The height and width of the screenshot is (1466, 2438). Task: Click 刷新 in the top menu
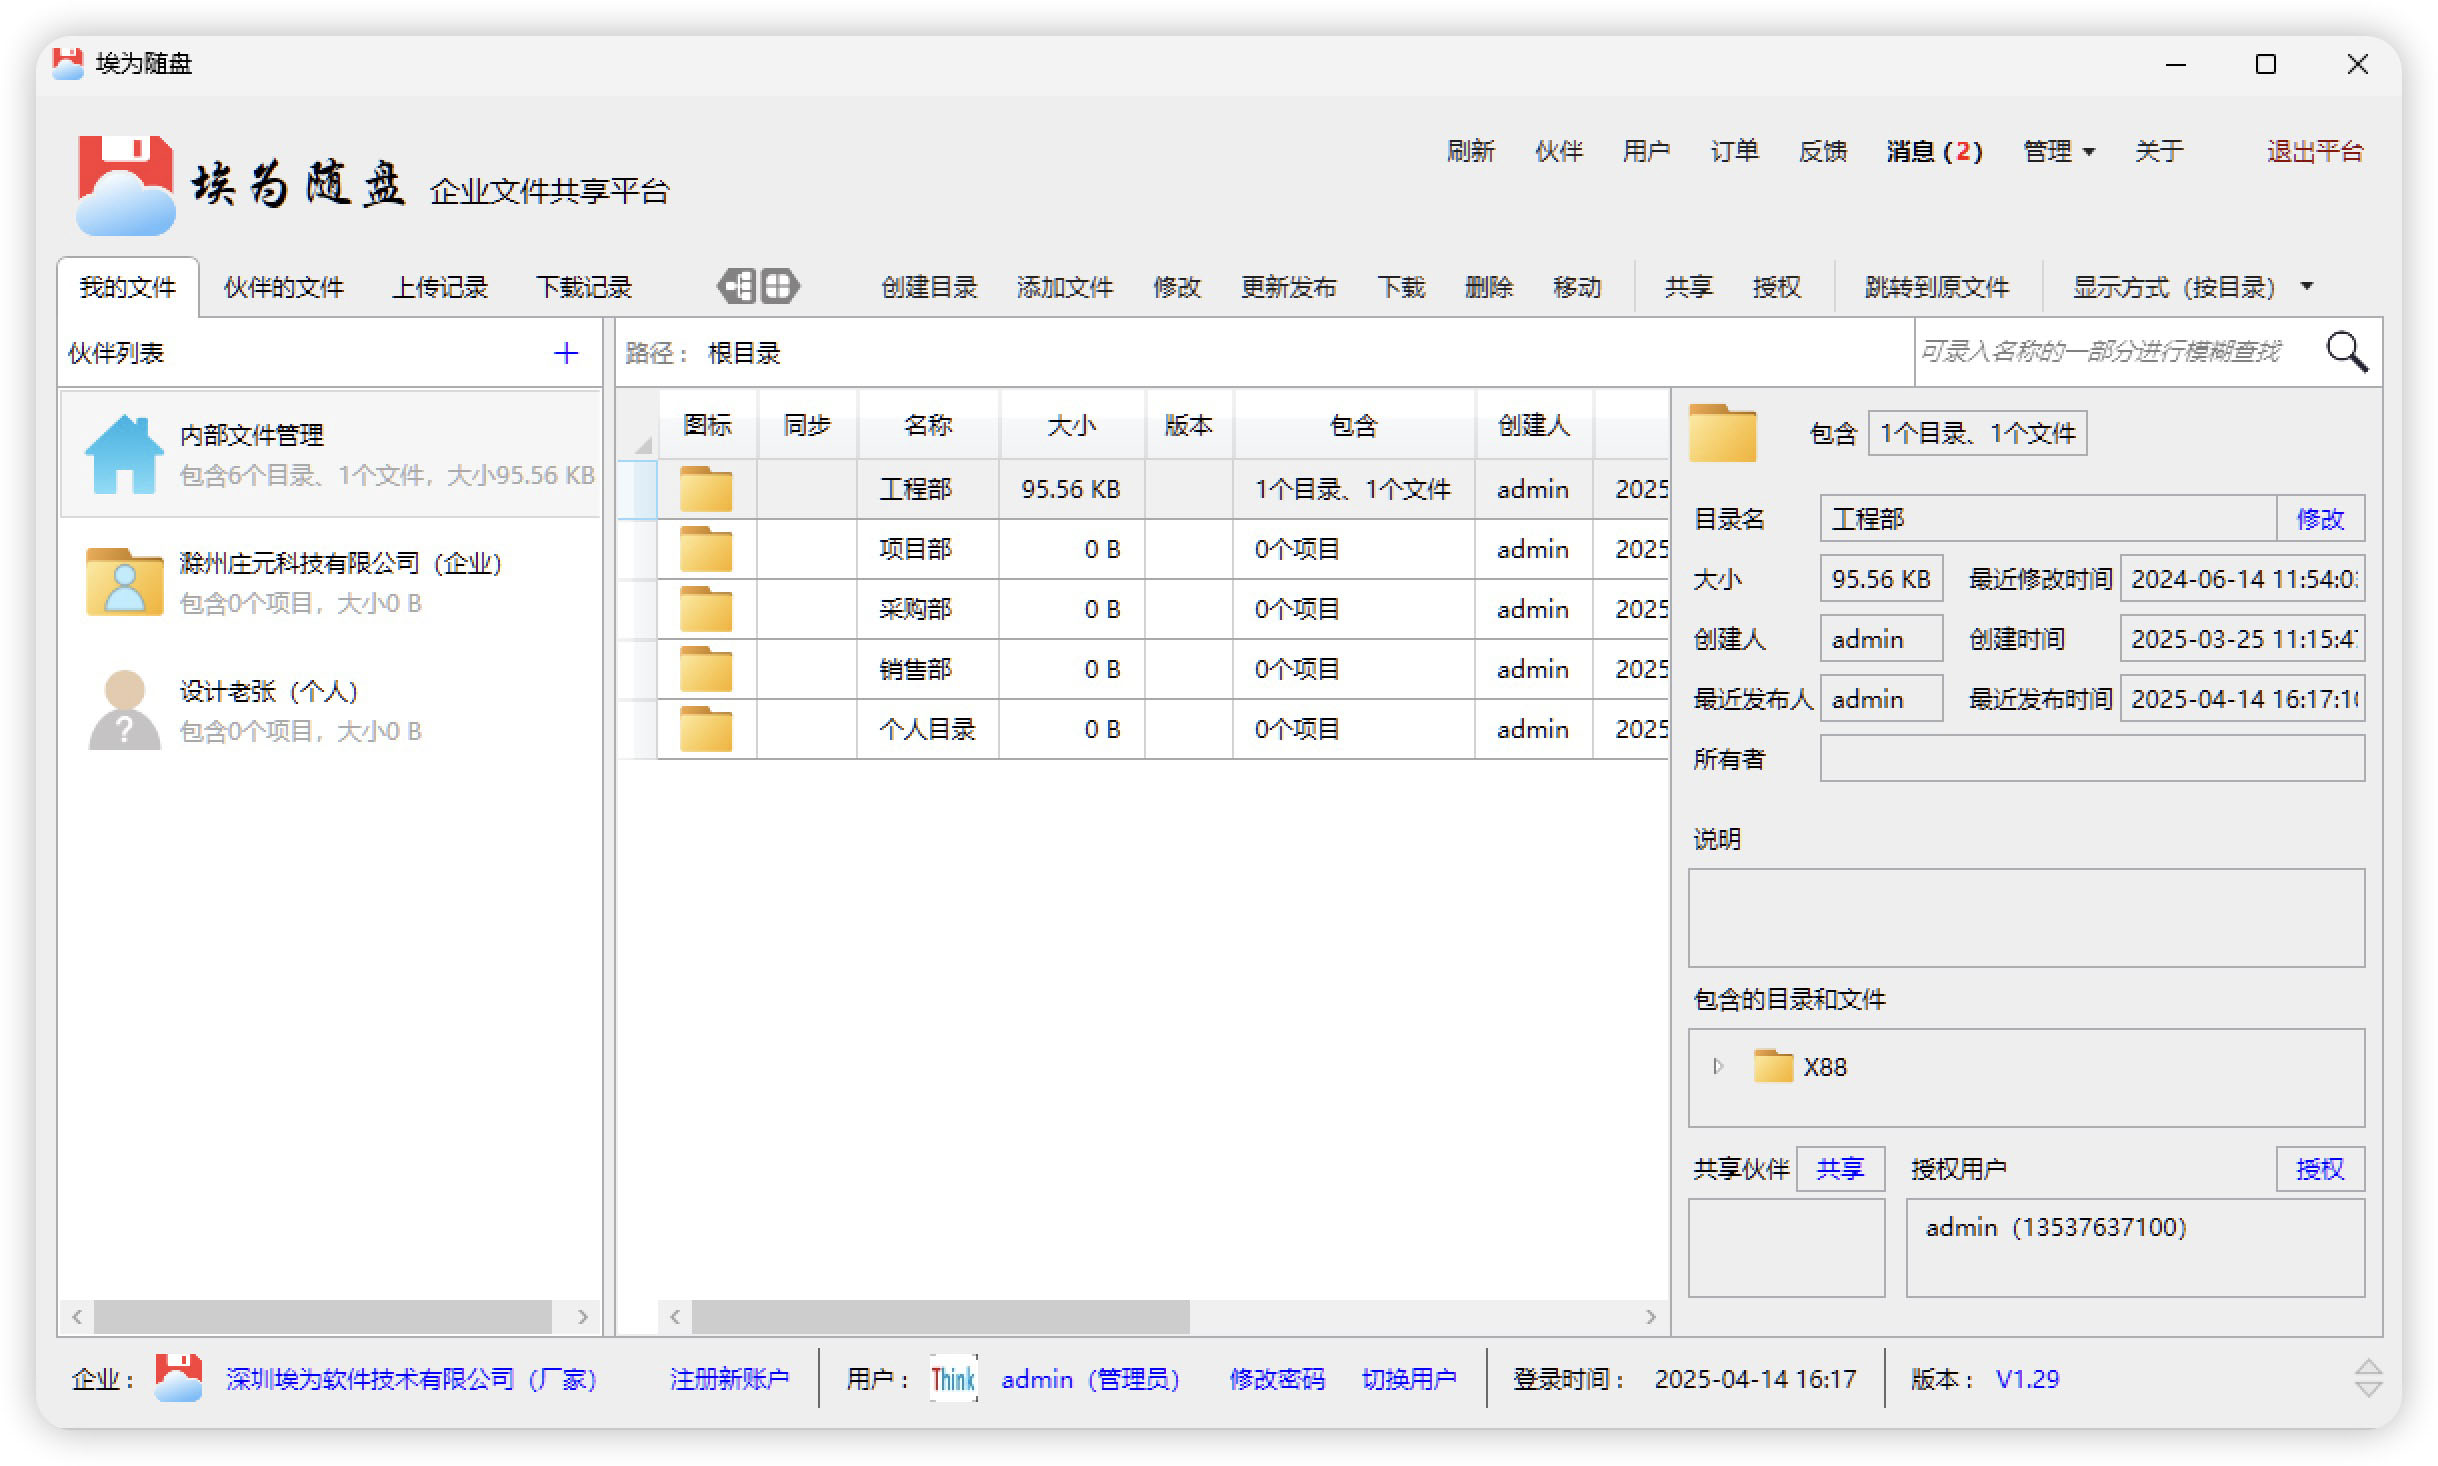[x=1471, y=152]
